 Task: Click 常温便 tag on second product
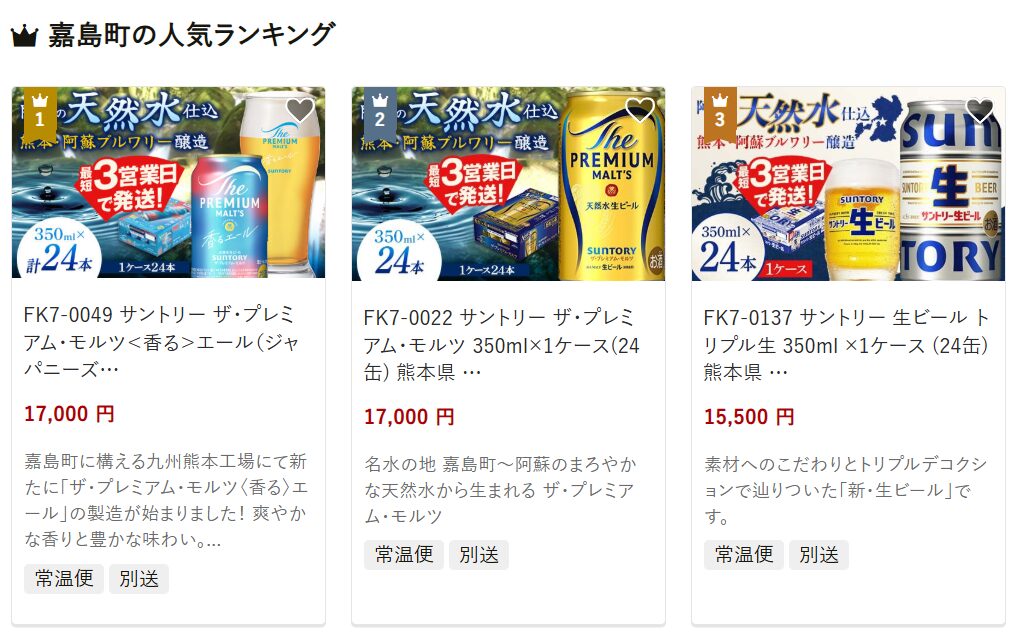tap(403, 555)
